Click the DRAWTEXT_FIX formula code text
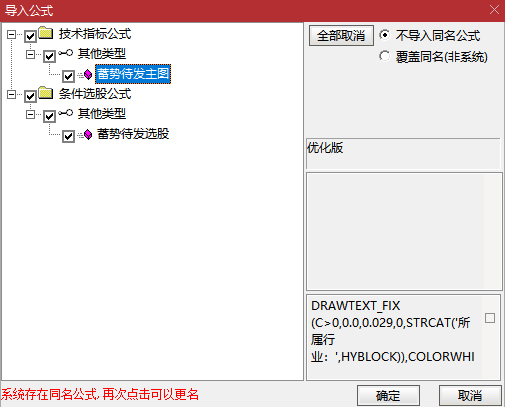This screenshot has height=407, width=505. (x=393, y=331)
